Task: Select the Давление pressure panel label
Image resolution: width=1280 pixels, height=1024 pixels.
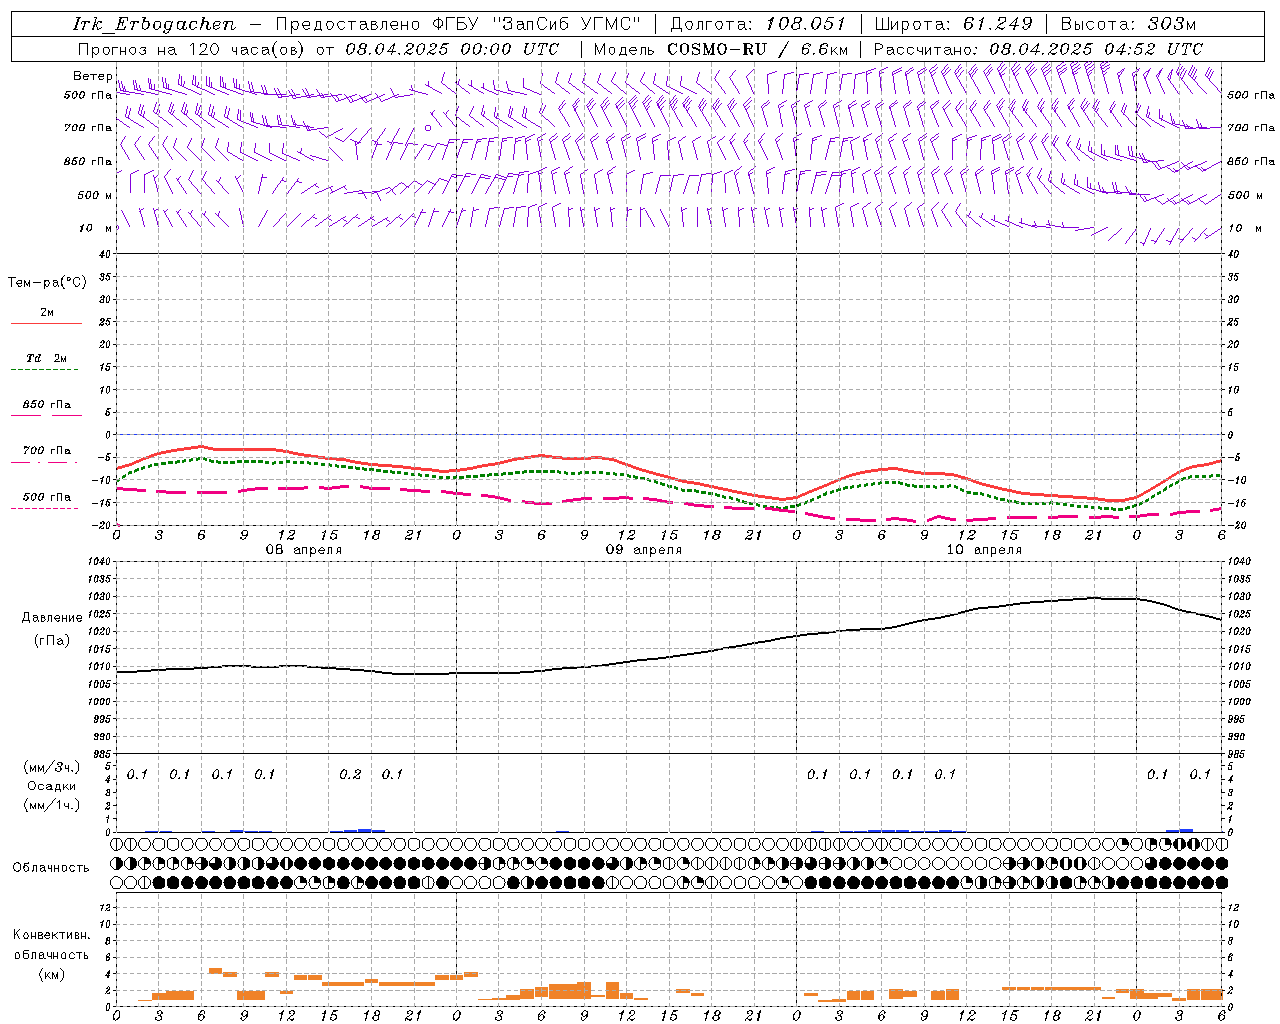Action: point(52,618)
